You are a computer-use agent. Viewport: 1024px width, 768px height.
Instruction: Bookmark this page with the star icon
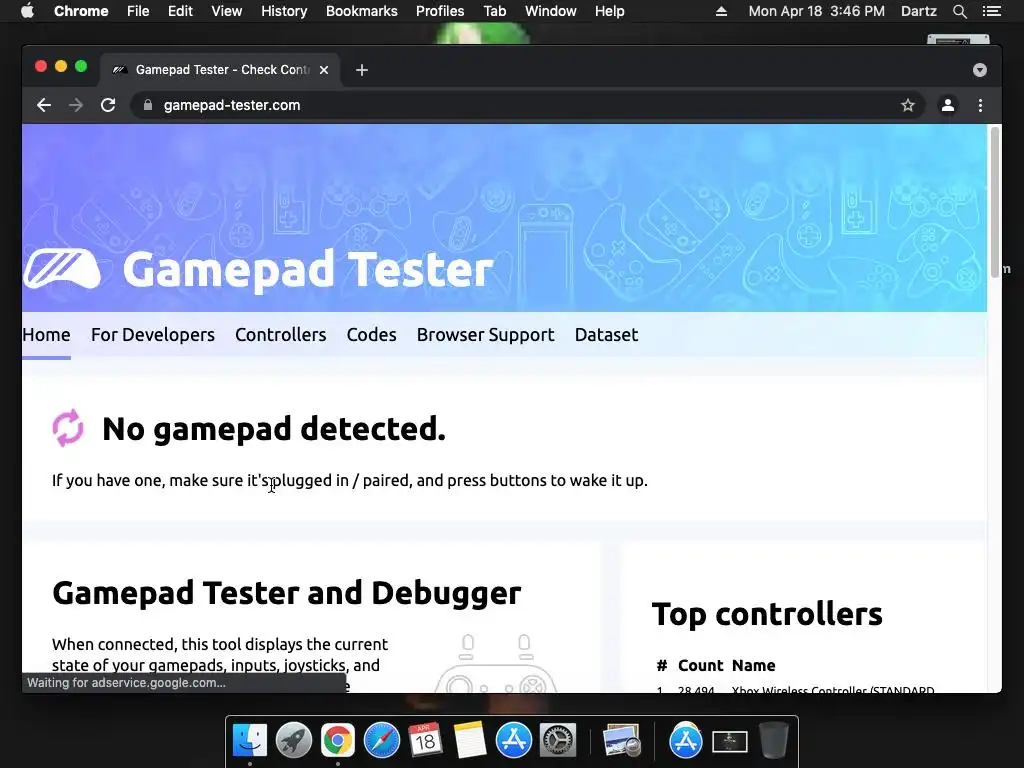point(908,105)
